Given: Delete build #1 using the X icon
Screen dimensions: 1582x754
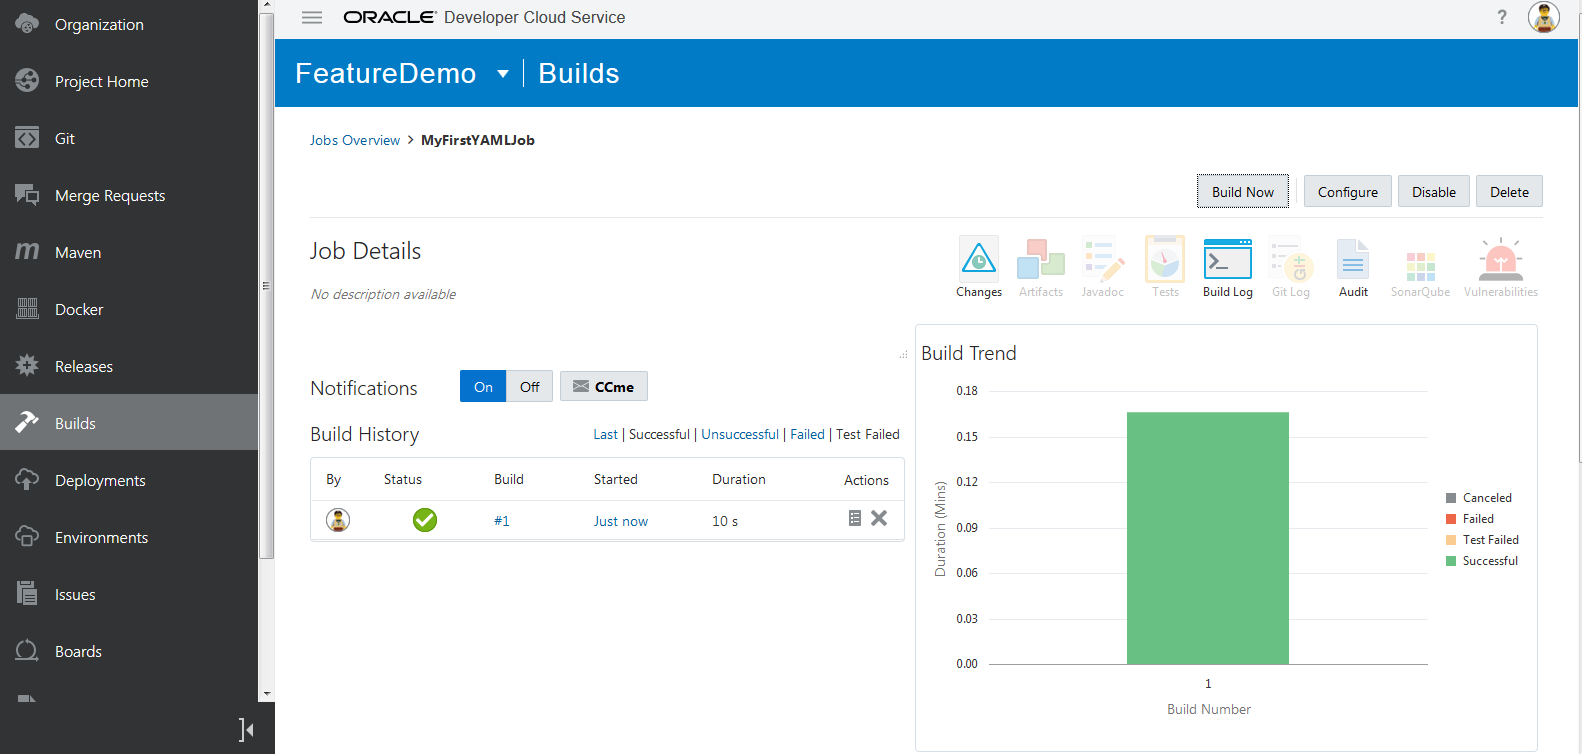Looking at the screenshot, I should tap(879, 518).
